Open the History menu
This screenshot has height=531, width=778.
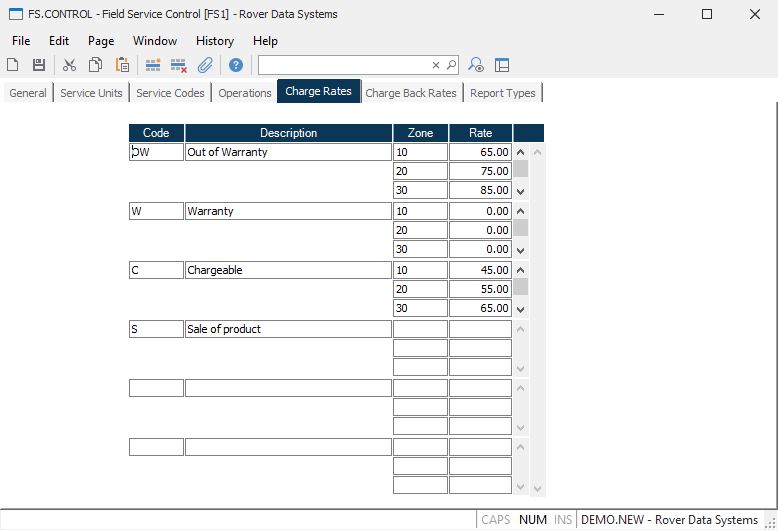click(x=214, y=41)
